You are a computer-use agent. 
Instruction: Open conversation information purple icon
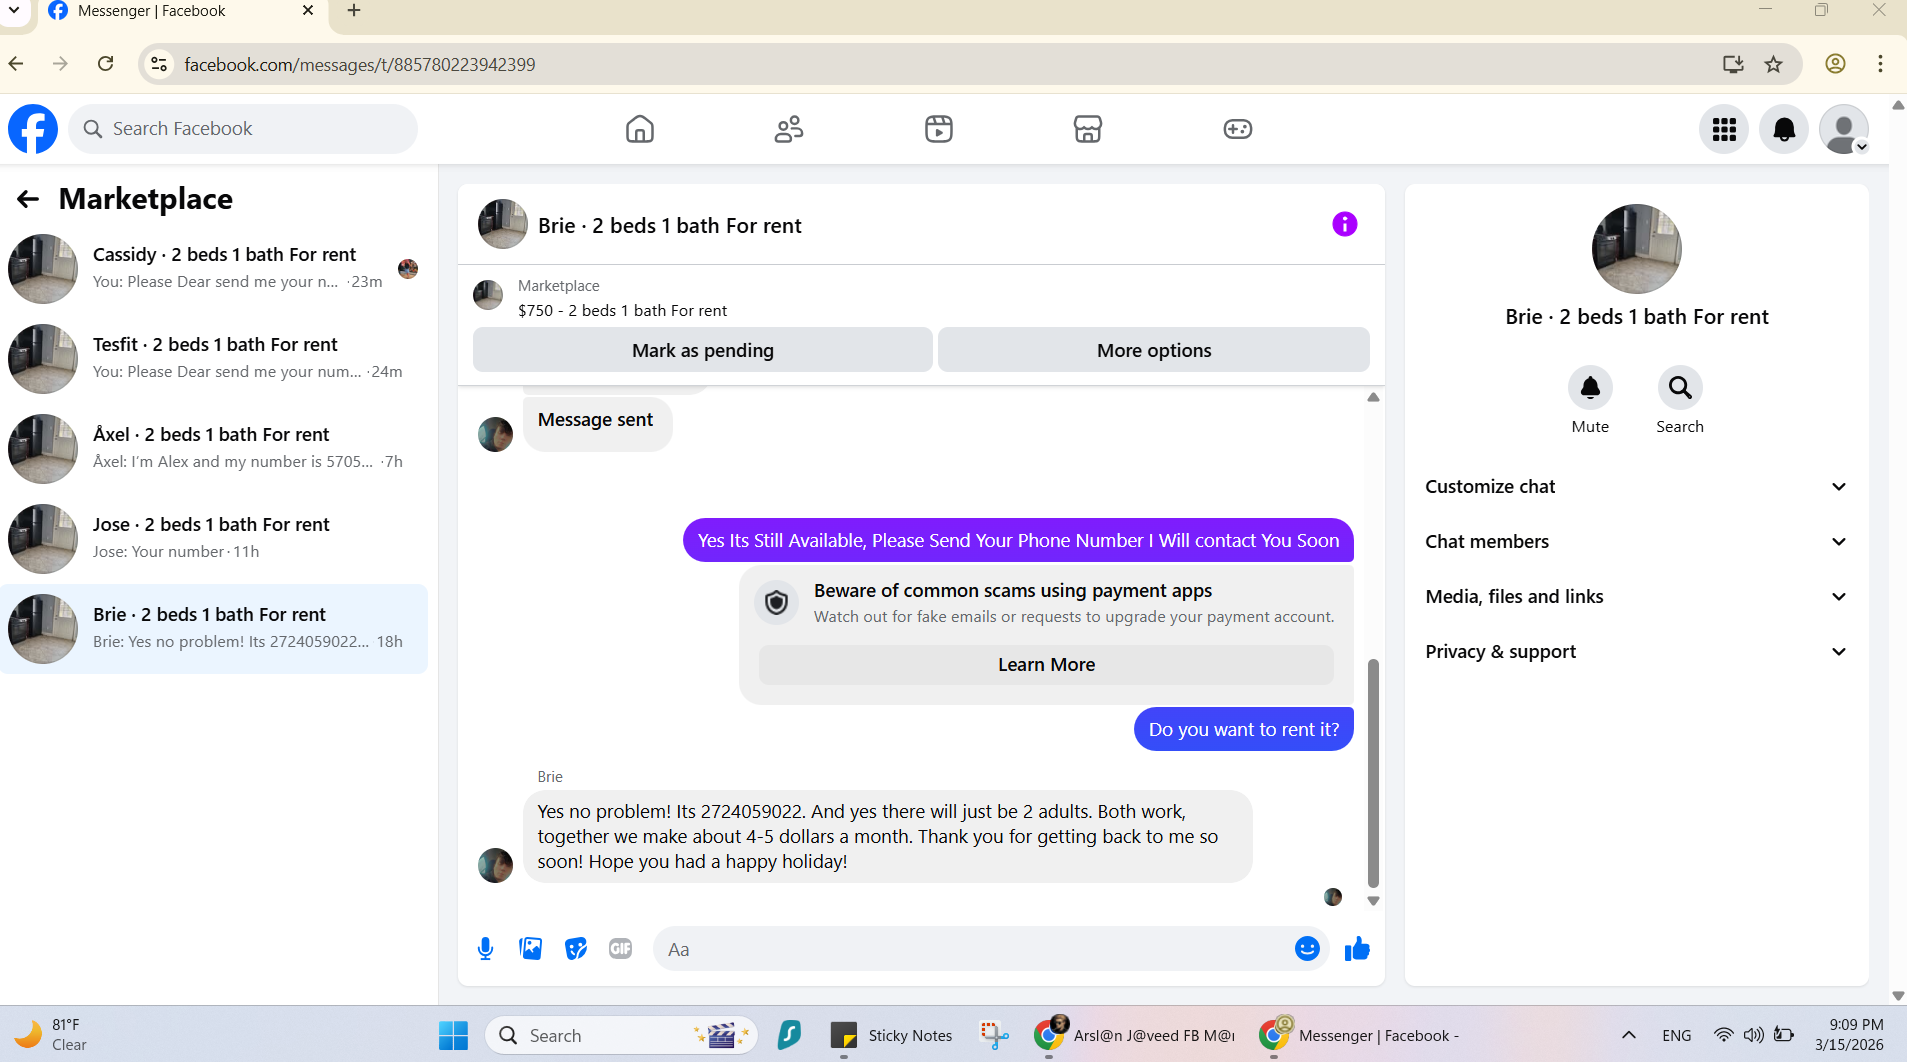coord(1345,224)
